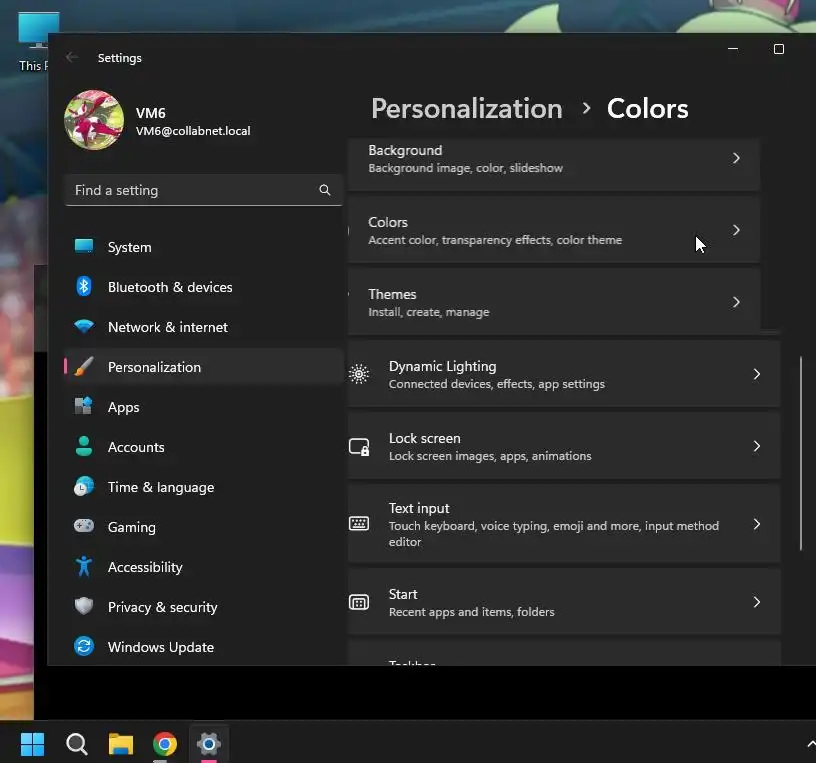816x763 pixels.
Task: Click the Find a setting field
Action: 203,190
